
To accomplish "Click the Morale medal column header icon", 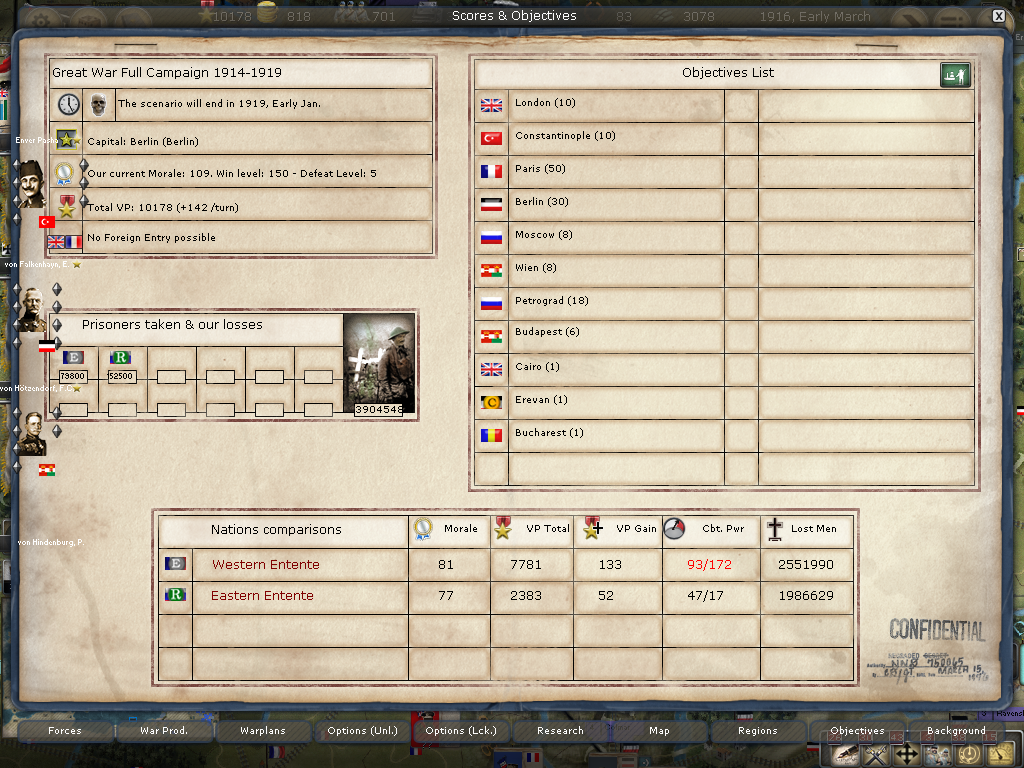I will 424,530.
